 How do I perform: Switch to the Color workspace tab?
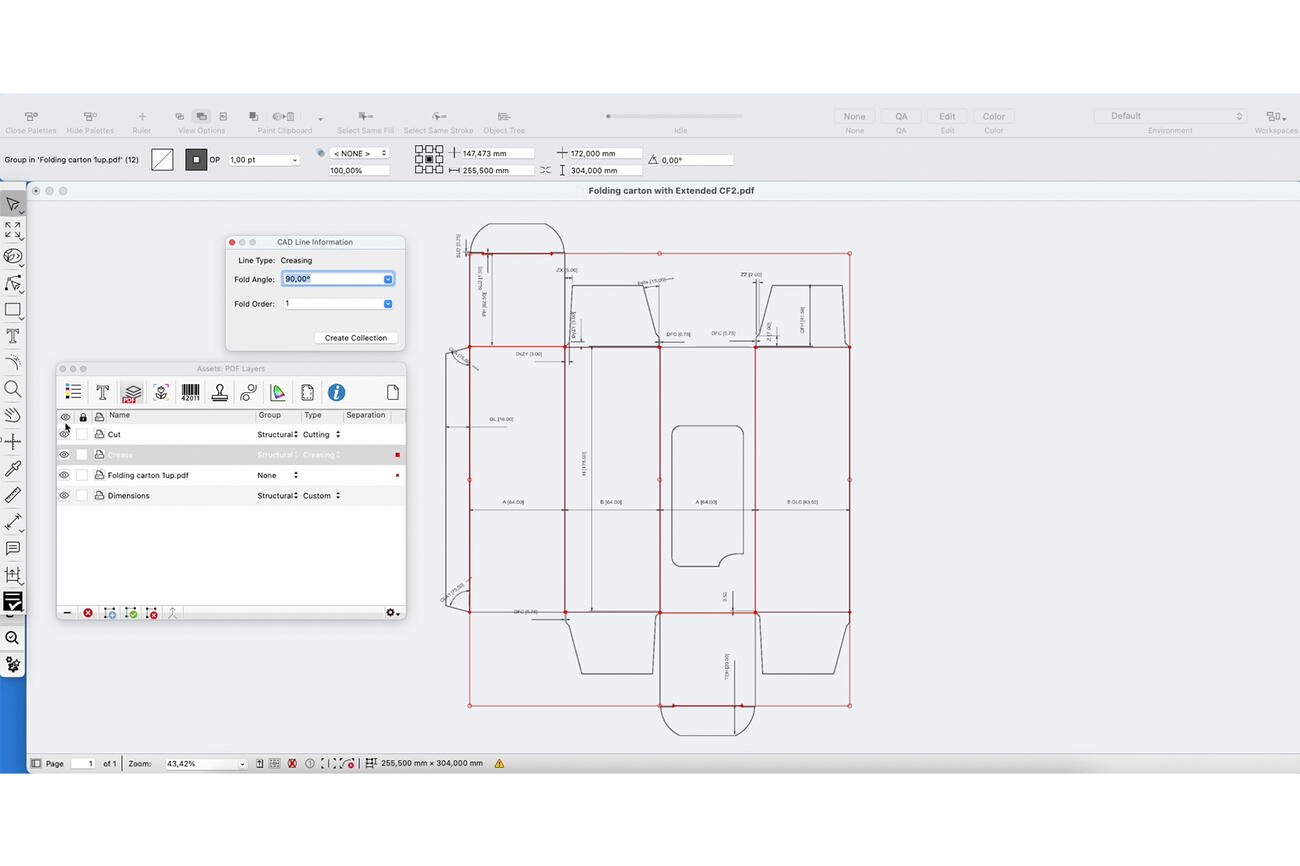[993, 116]
